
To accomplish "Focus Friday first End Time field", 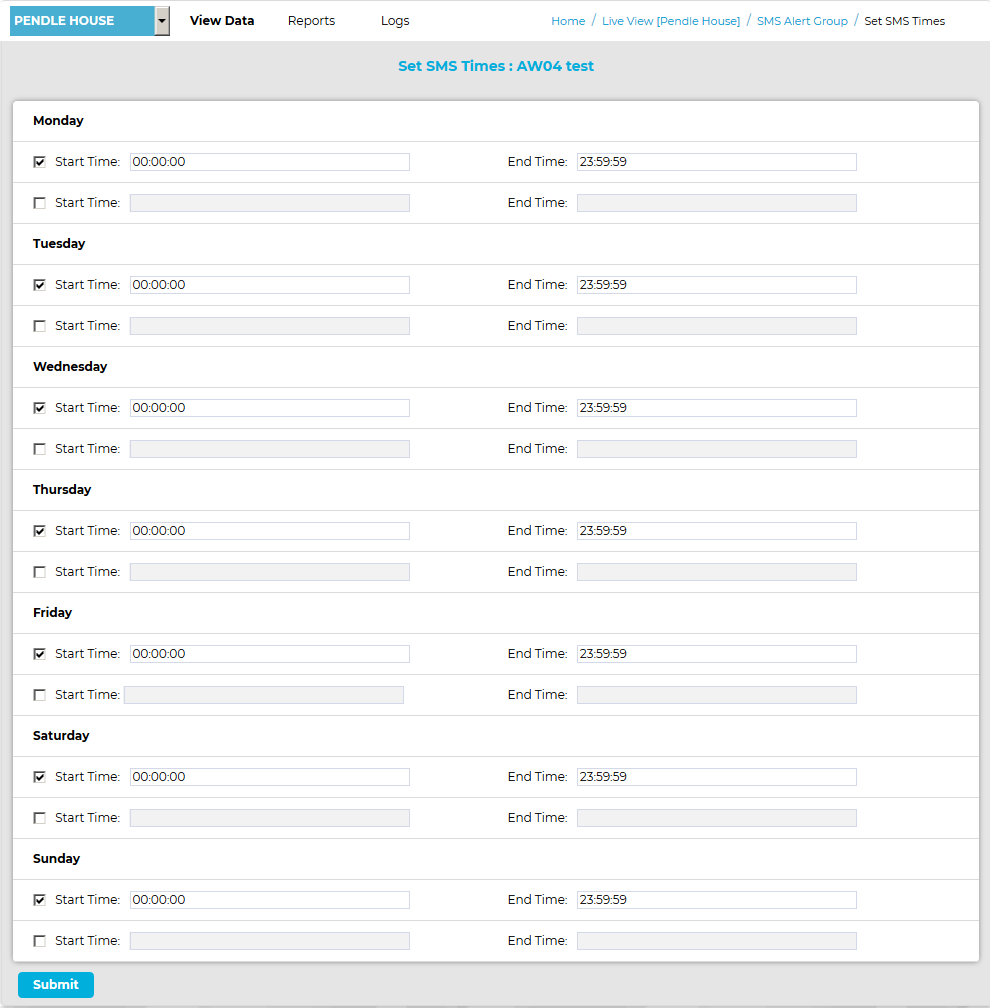I will pyautogui.click(x=717, y=654).
